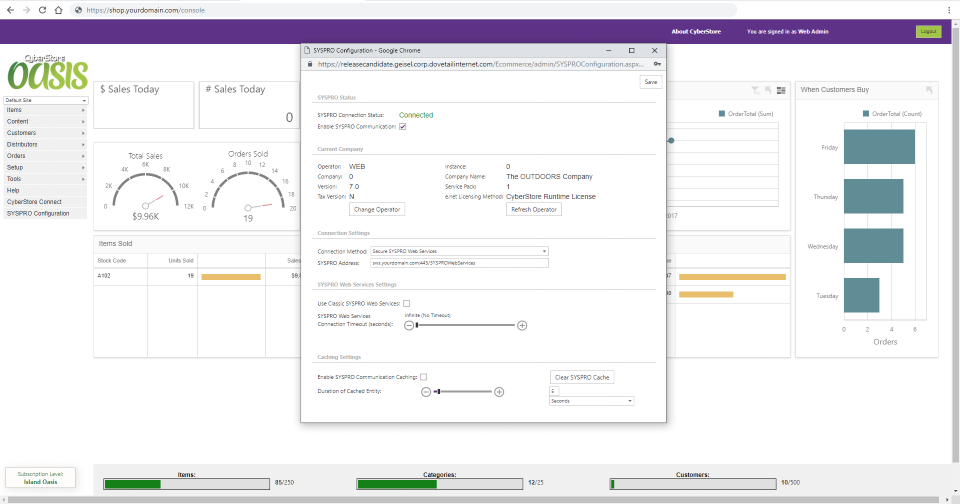The image size is (960, 504).
Task: Reload the page with refresh icon
Action: point(42,10)
